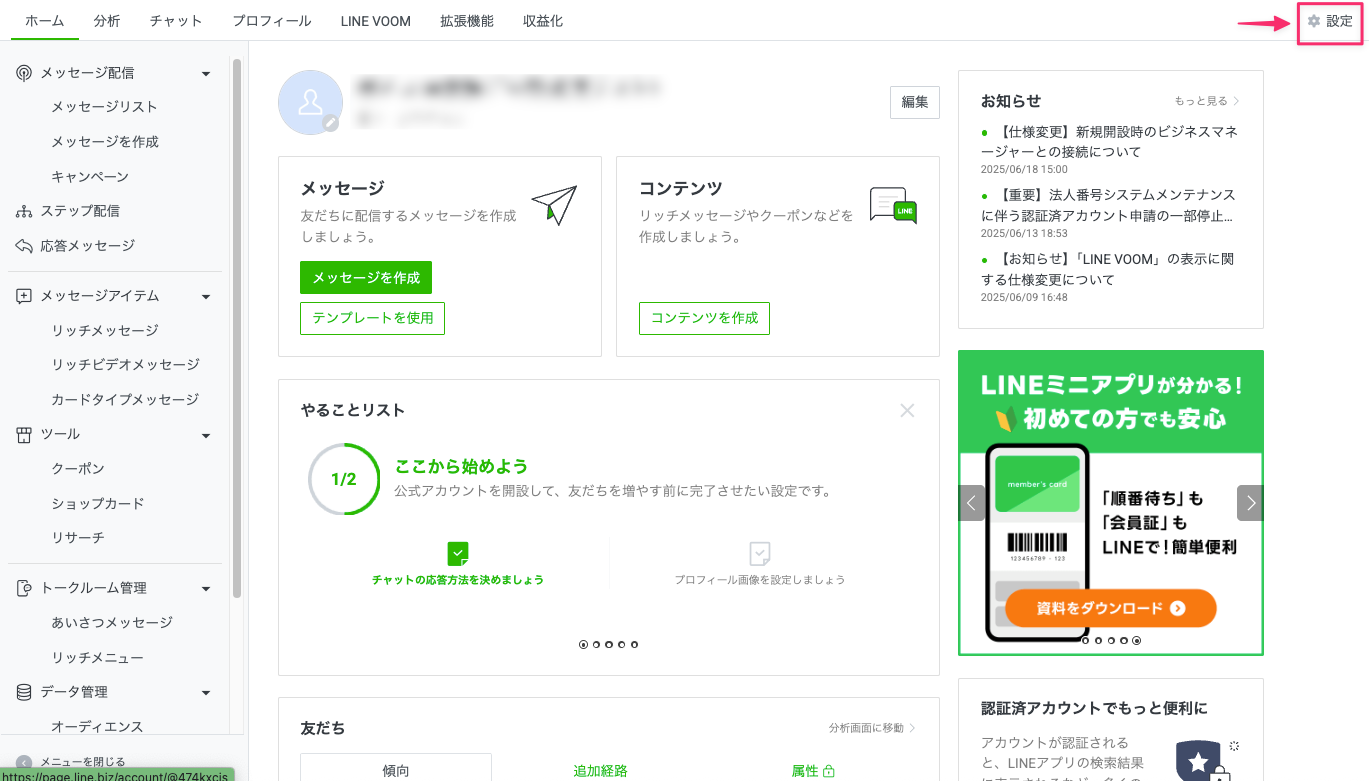This screenshot has width=1369, height=781.
Task: Open the プロフィール tab
Action: [x=272, y=21]
